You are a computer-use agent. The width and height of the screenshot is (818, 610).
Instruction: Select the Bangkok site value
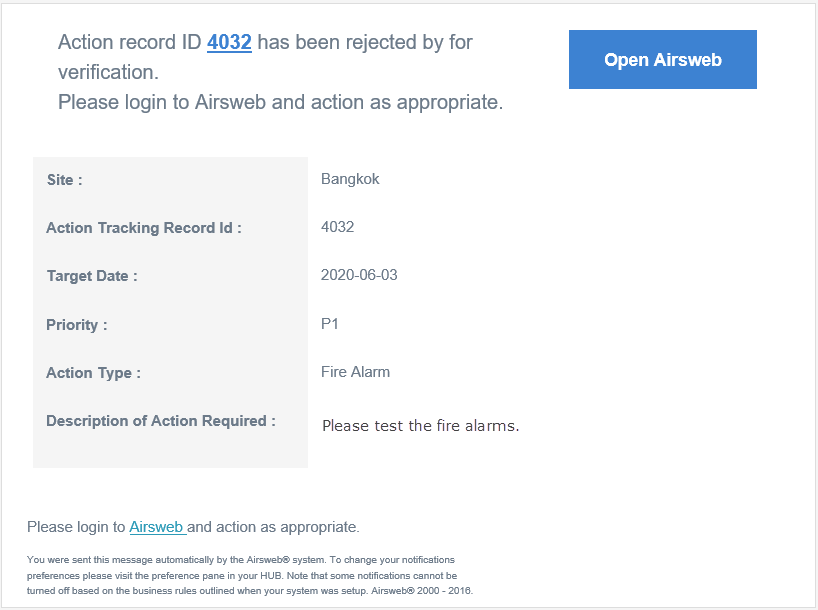tap(350, 179)
